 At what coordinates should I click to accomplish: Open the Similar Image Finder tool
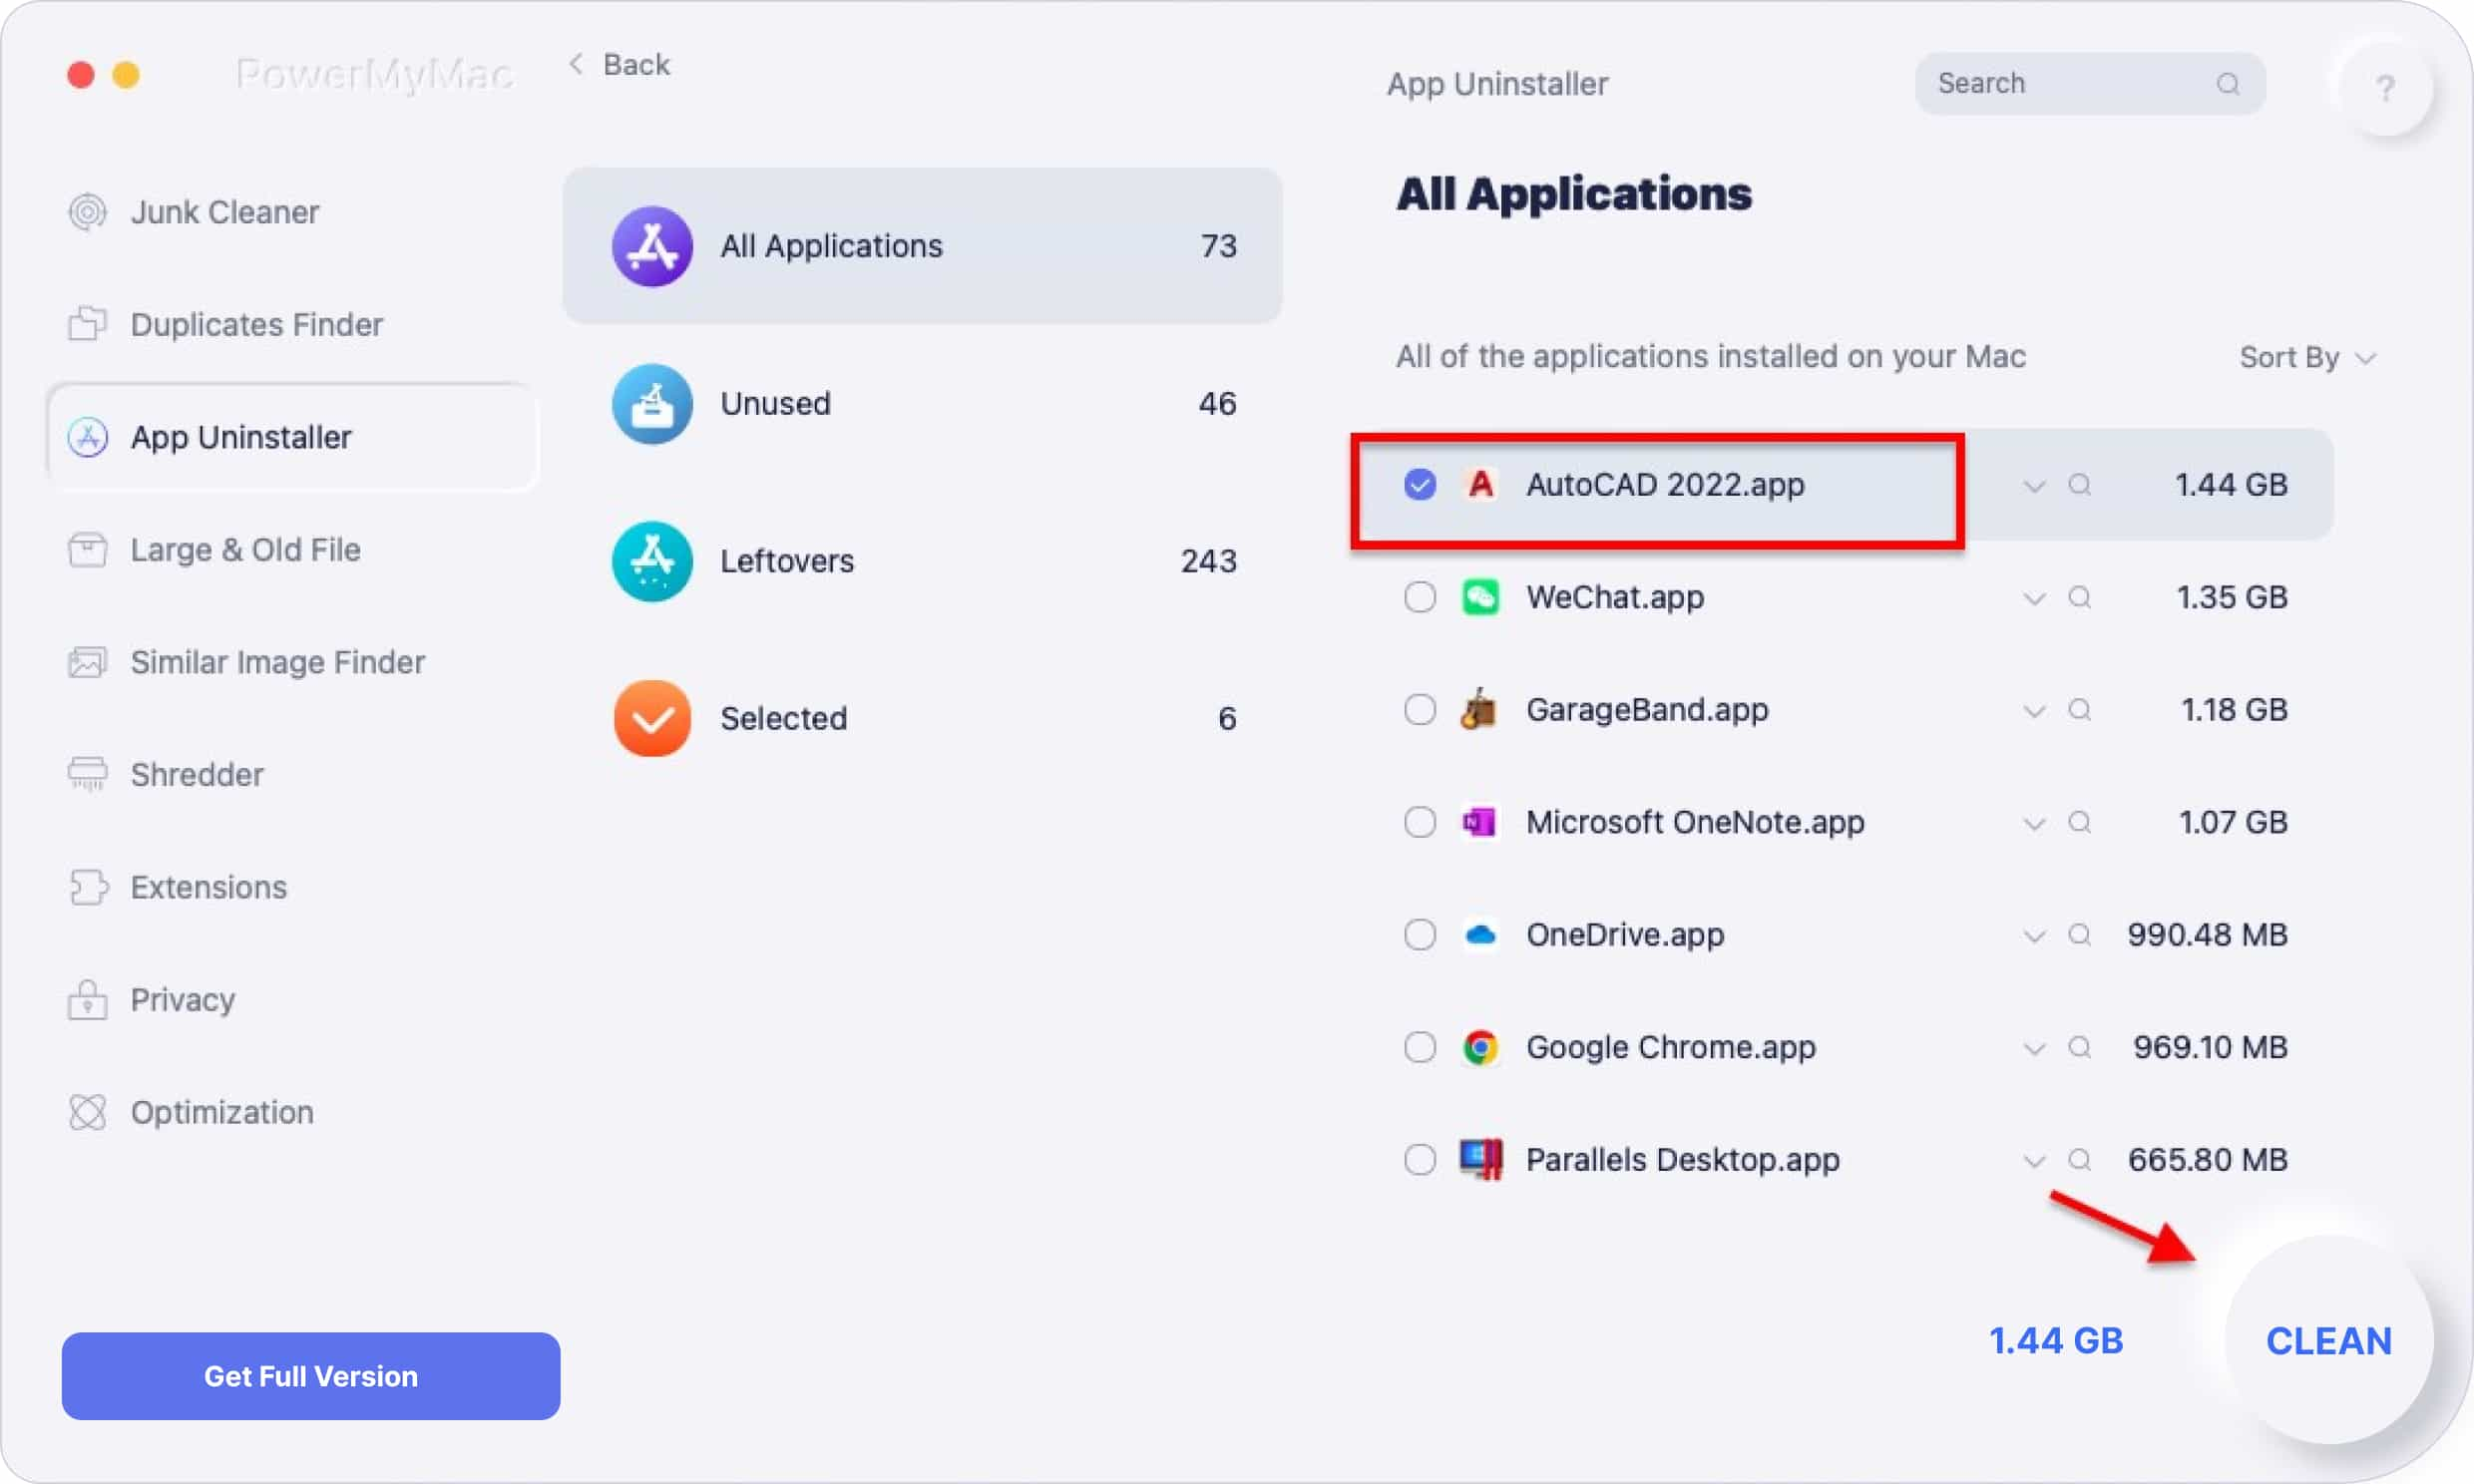click(x=277, y=661)
